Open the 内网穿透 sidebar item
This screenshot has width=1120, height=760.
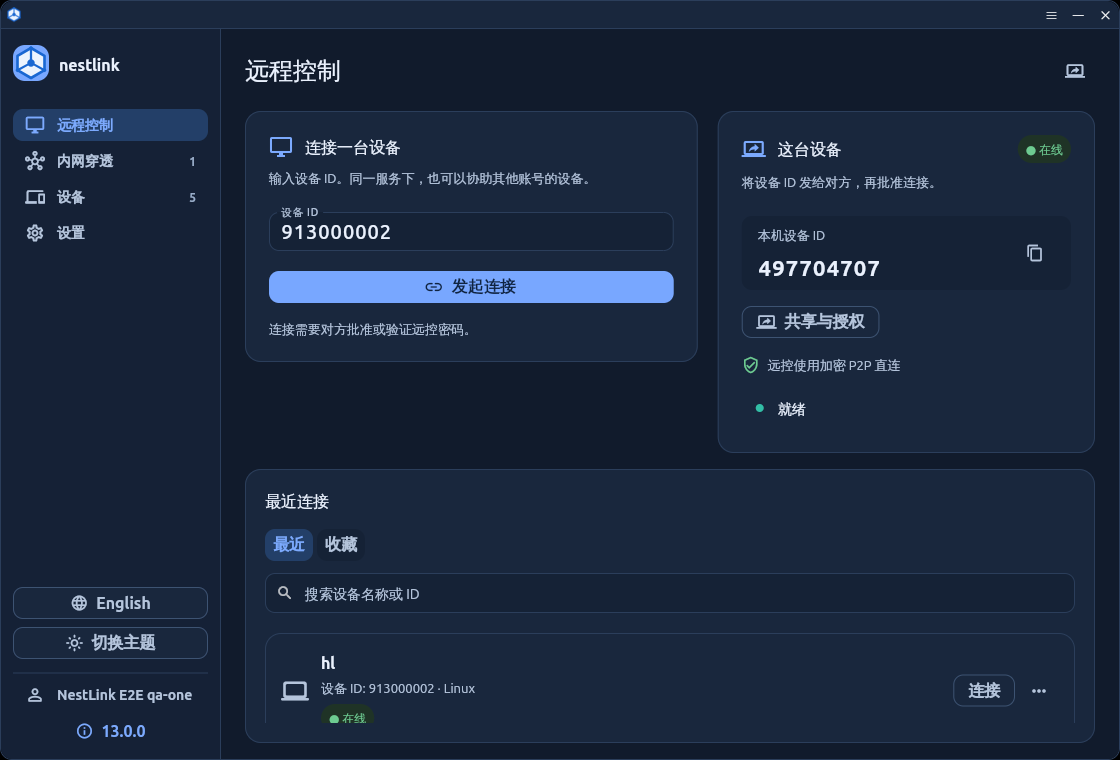(110, 161)
